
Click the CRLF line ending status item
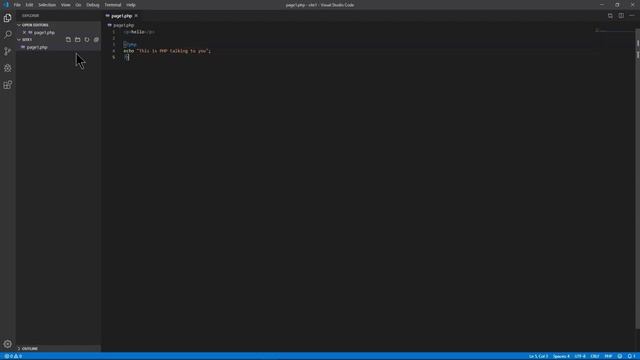tap(595, 356)
